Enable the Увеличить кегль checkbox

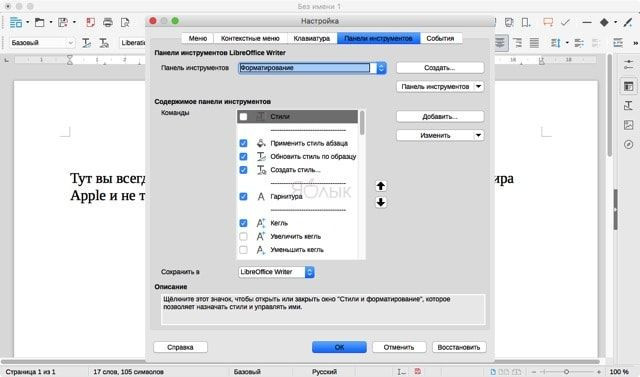pos(243,237)
